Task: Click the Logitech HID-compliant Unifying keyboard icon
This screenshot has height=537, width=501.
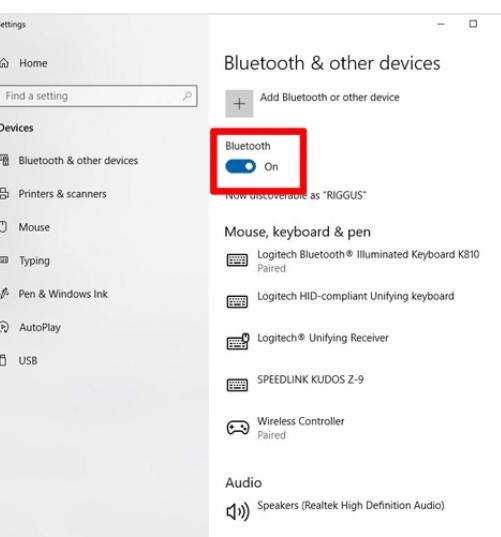Action: [237, 302]
